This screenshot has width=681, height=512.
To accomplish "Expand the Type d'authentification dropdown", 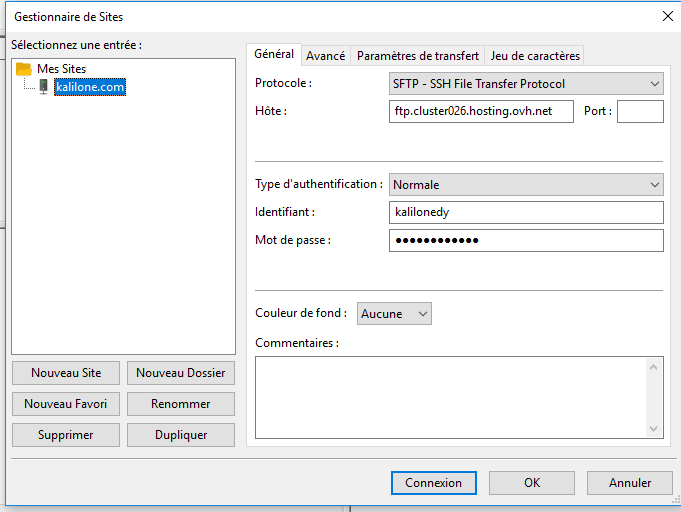I will pyautogui.click(x=525, y=184).
